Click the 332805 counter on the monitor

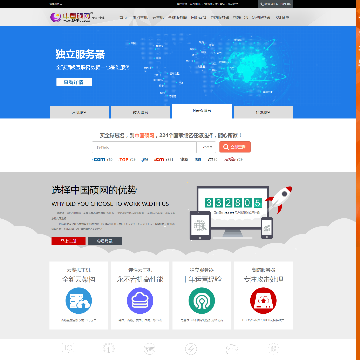(x=233, y=202)
